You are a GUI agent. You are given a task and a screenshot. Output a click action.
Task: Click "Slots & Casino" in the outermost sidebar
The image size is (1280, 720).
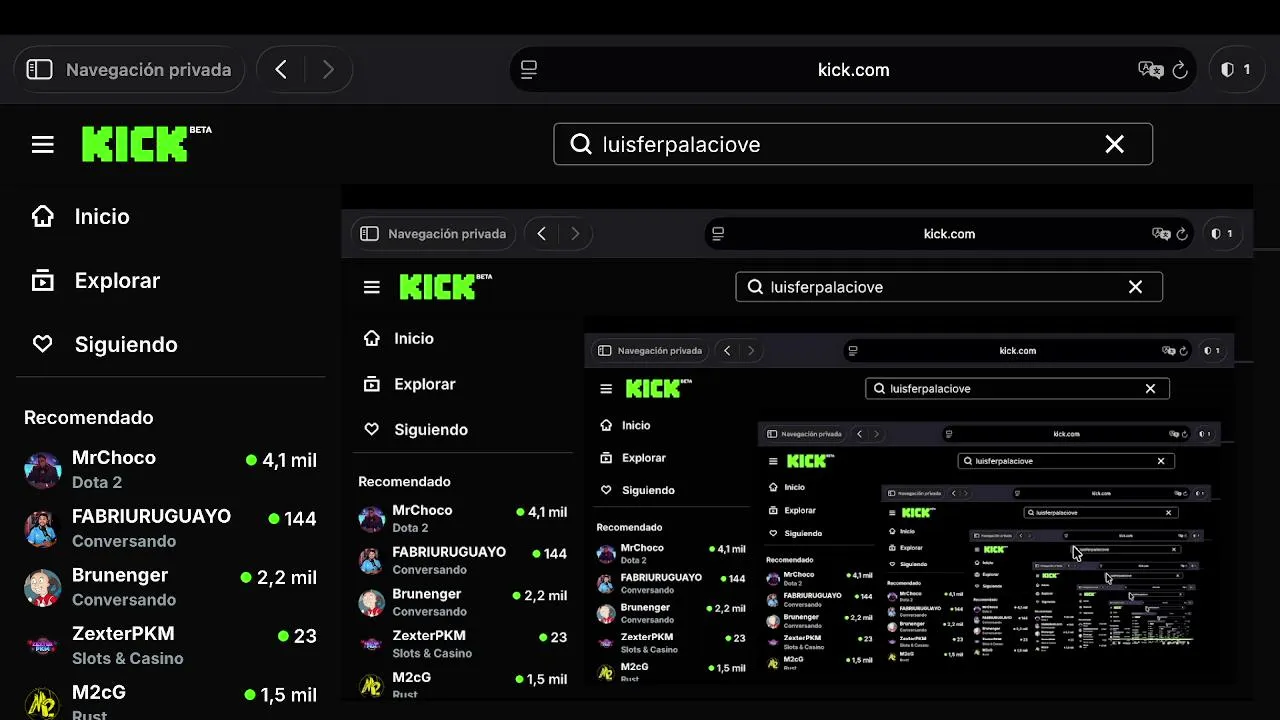[128, 658]
